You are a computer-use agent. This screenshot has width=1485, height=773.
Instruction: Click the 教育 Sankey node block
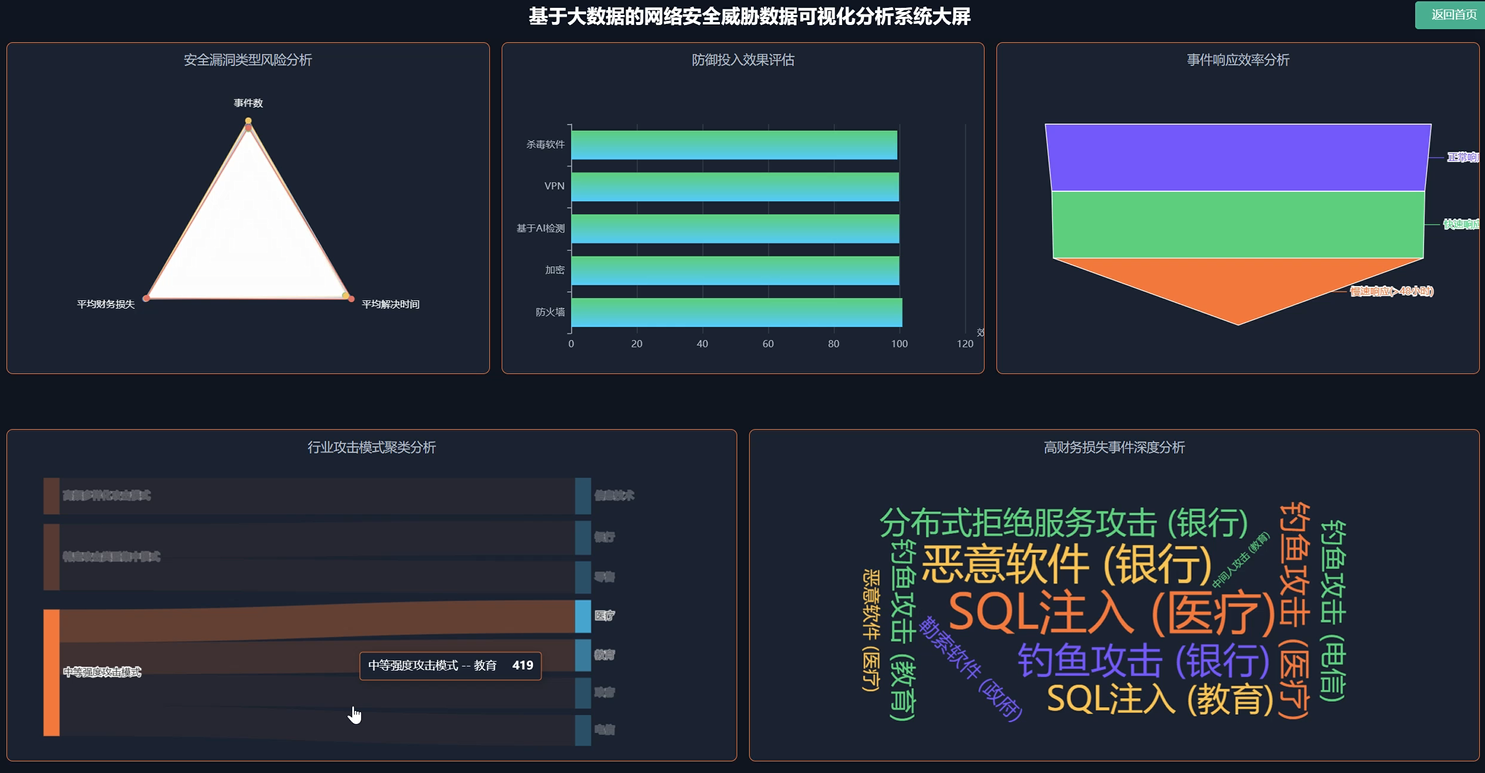[583, 655]
